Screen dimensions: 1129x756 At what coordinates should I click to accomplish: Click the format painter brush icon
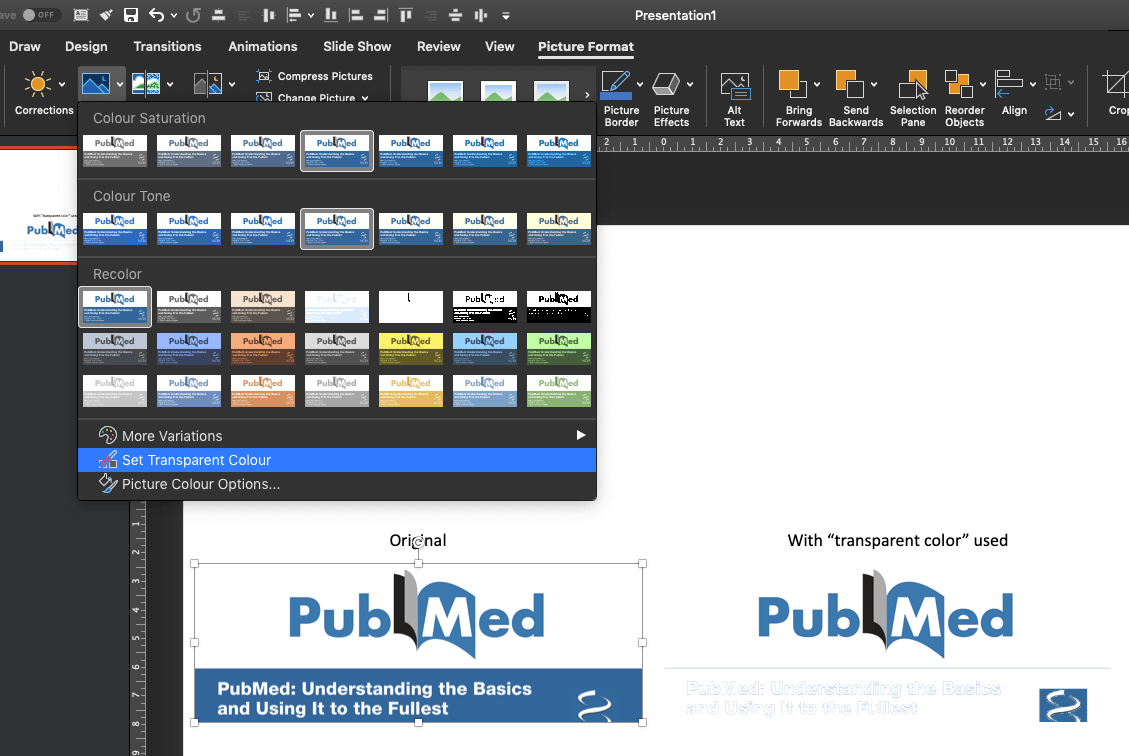pos(106,14)
